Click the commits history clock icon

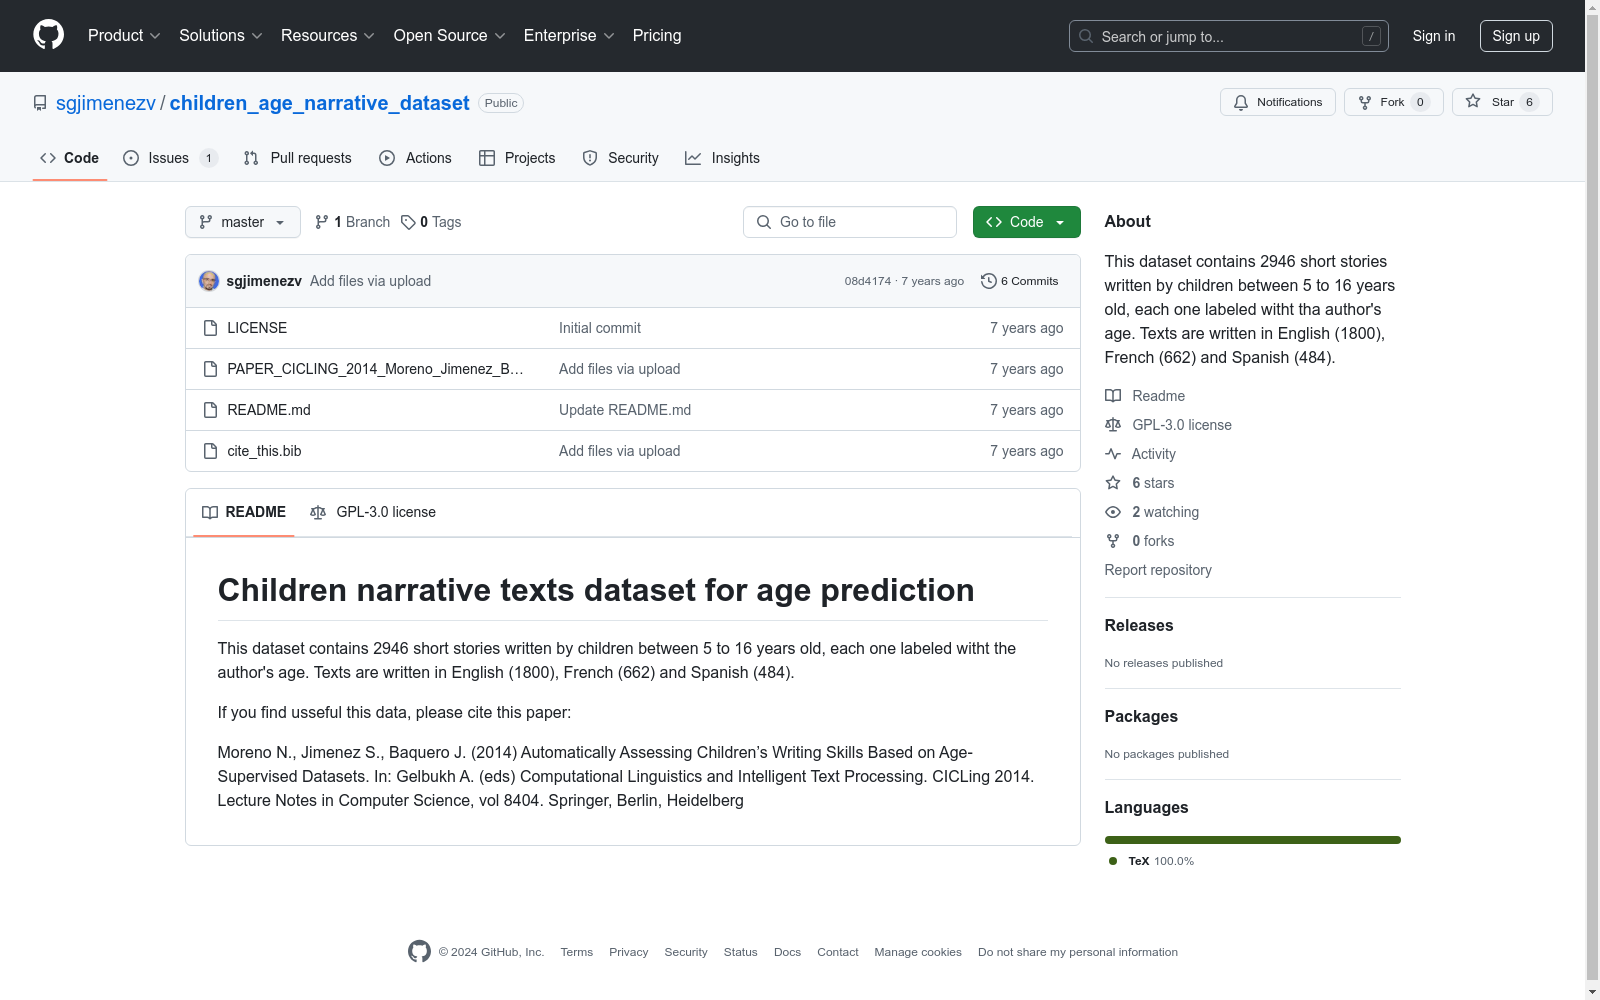[x=989, y=281]
